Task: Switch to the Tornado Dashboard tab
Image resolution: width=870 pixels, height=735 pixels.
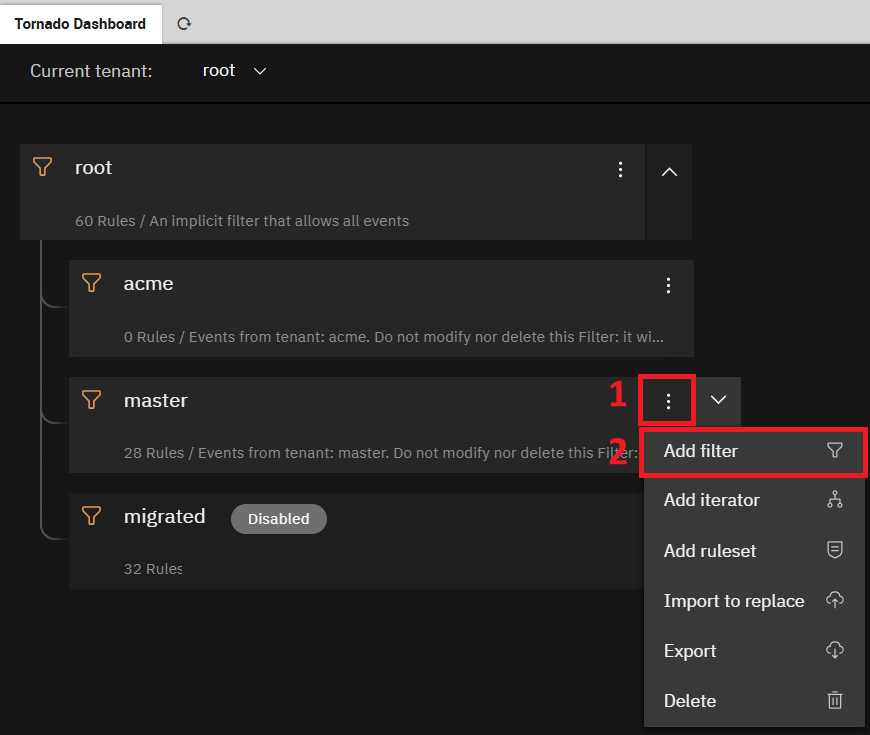Action: point(80,24)
